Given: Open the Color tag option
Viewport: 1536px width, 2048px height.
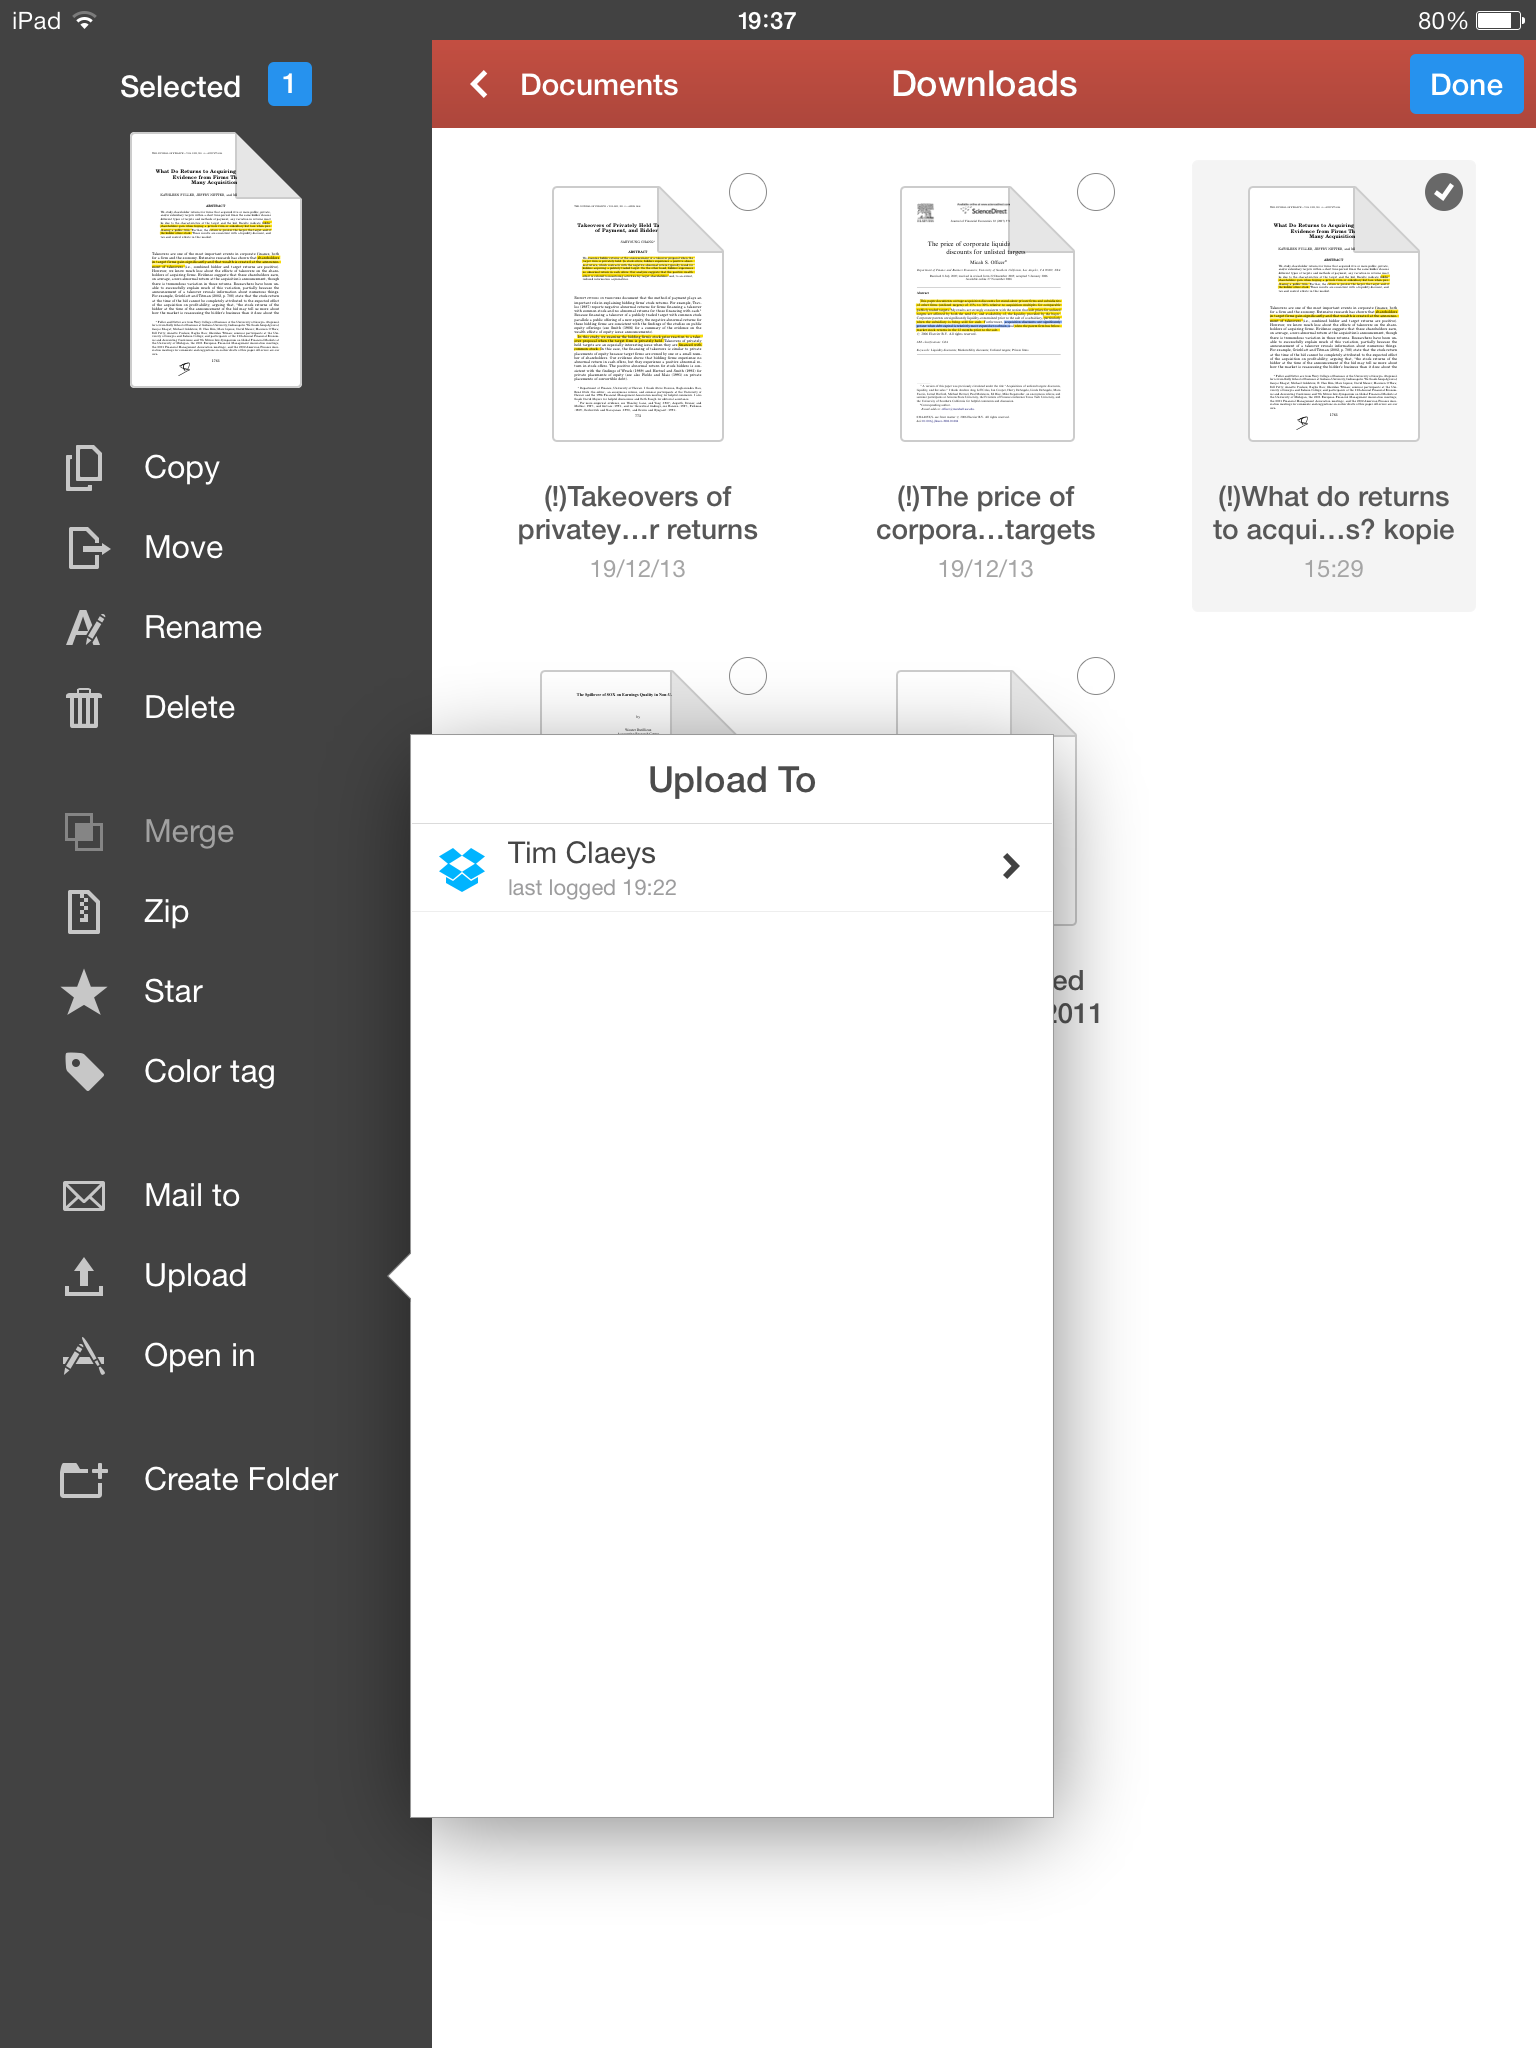Looking at the screenshot, I should (209, 1072).
